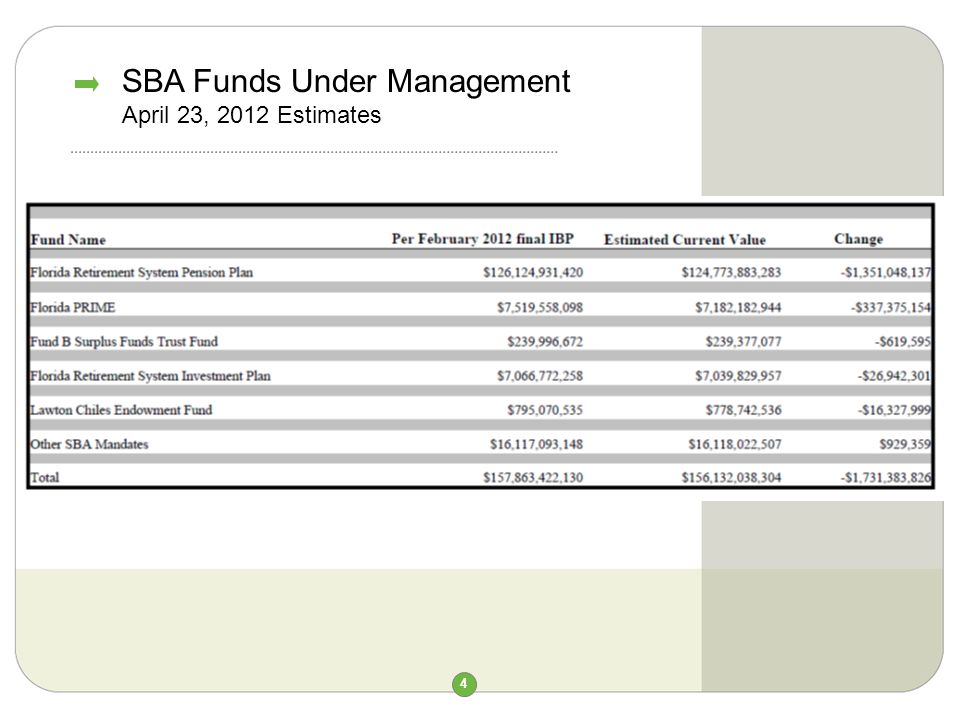Image resolution: width=960 pixels, height=720 pixels.
Task: Select the change -$16,327,999
Action: tap(894, 410)
